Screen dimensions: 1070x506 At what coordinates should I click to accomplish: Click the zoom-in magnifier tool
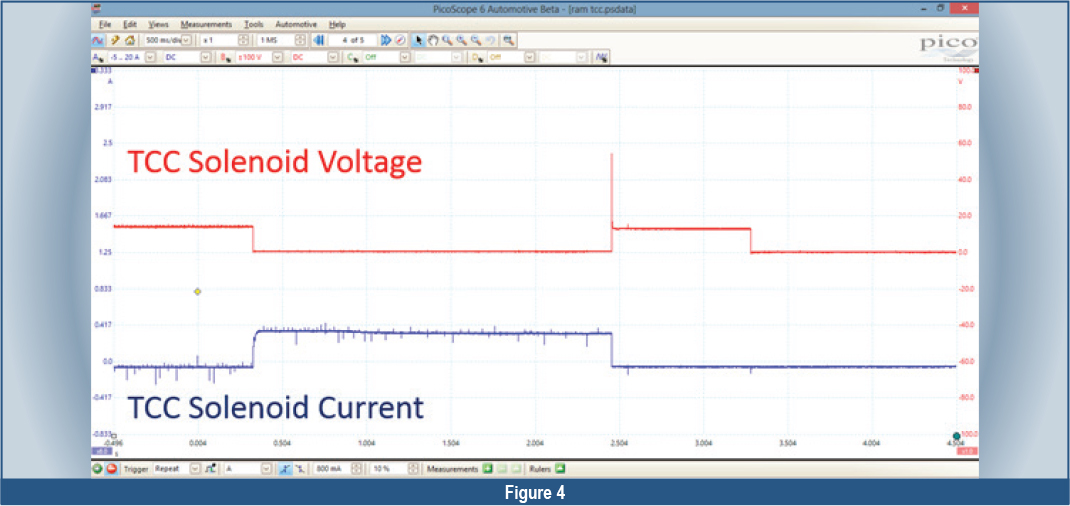[446, 40]
